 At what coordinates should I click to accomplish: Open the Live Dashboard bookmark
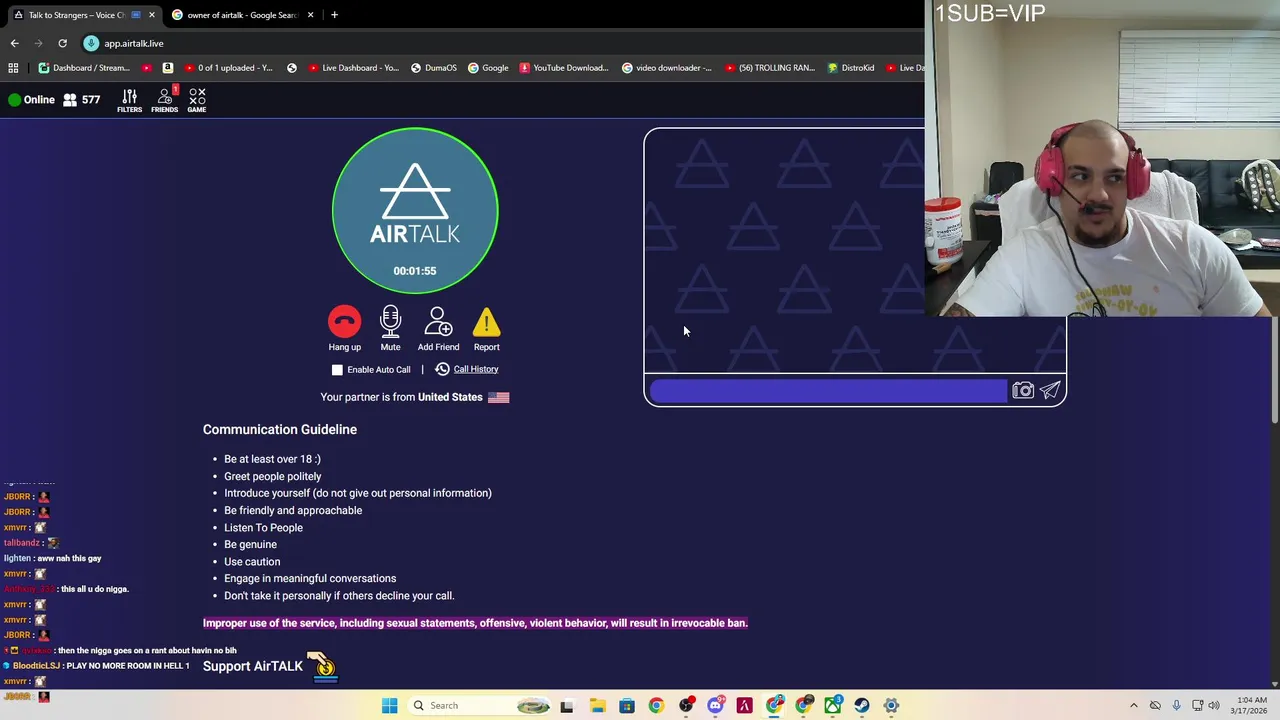tap(354, 68)
